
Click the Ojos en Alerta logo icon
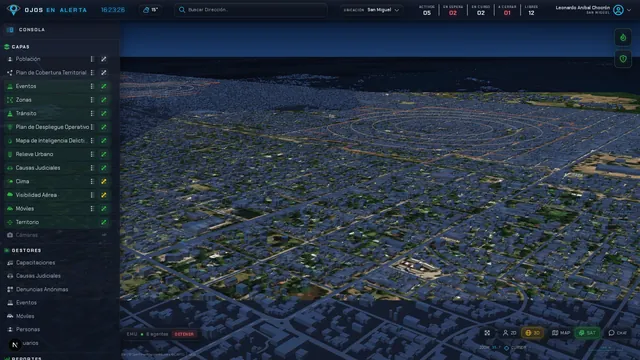tap(13, 9)
